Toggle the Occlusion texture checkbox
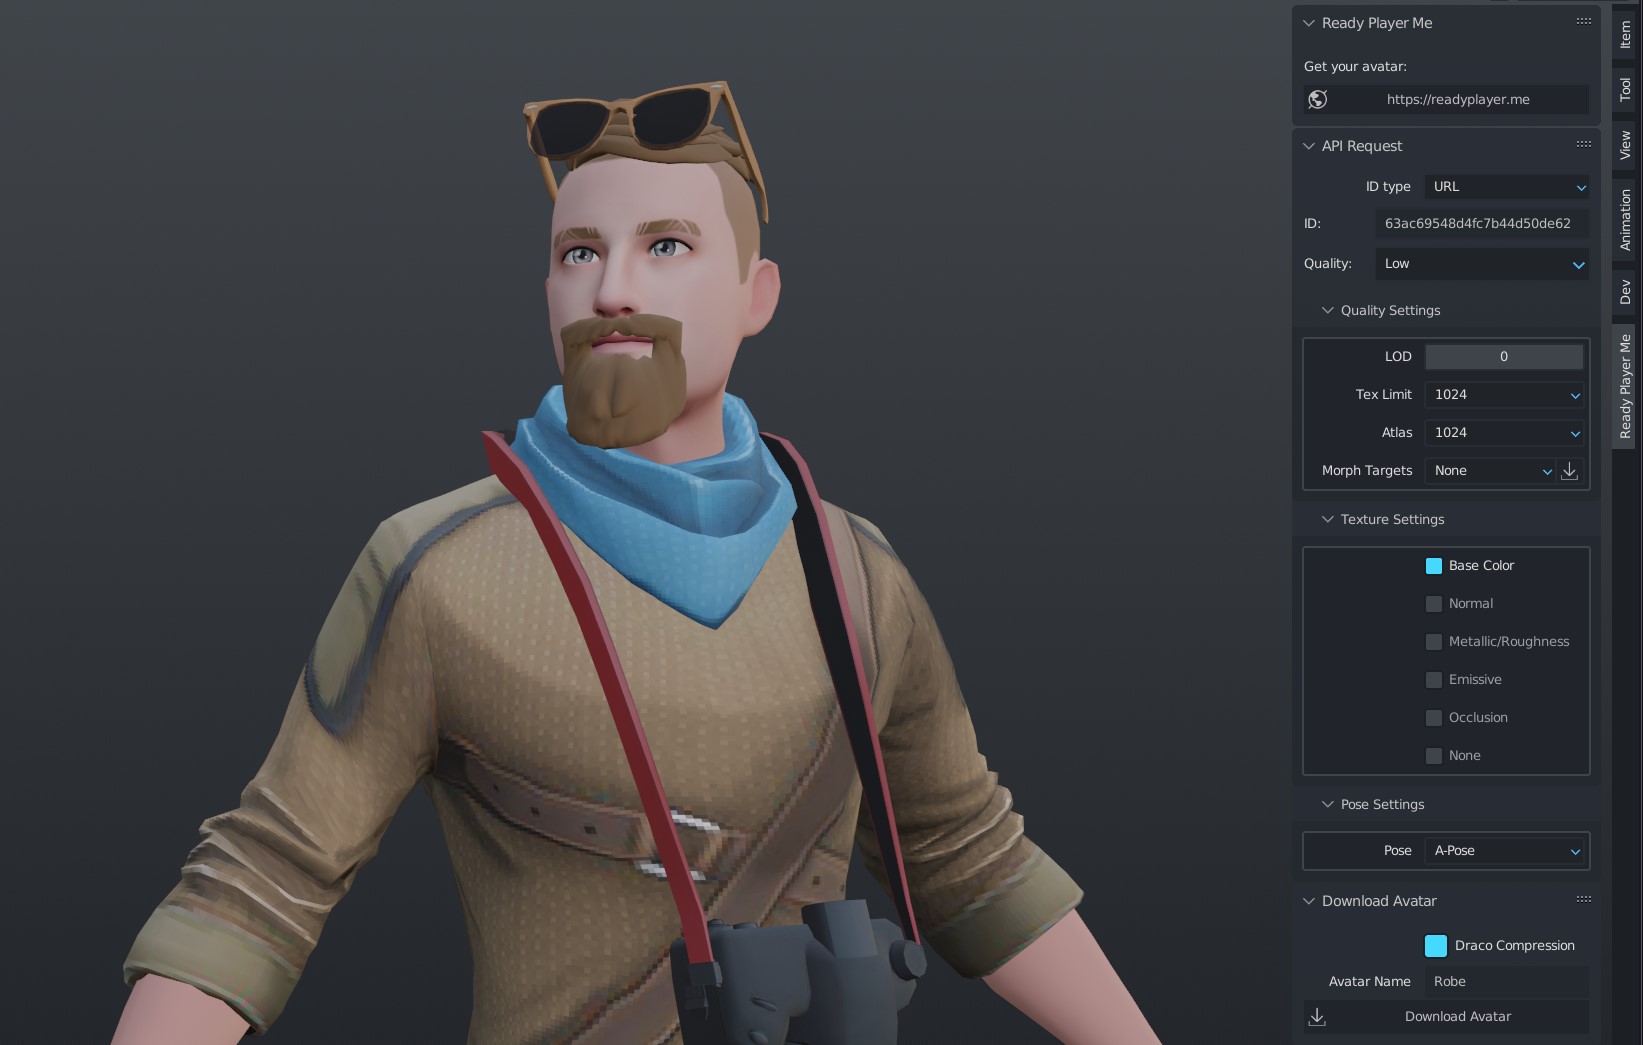This screenshot has height=1045, width=1643. 1433,718
